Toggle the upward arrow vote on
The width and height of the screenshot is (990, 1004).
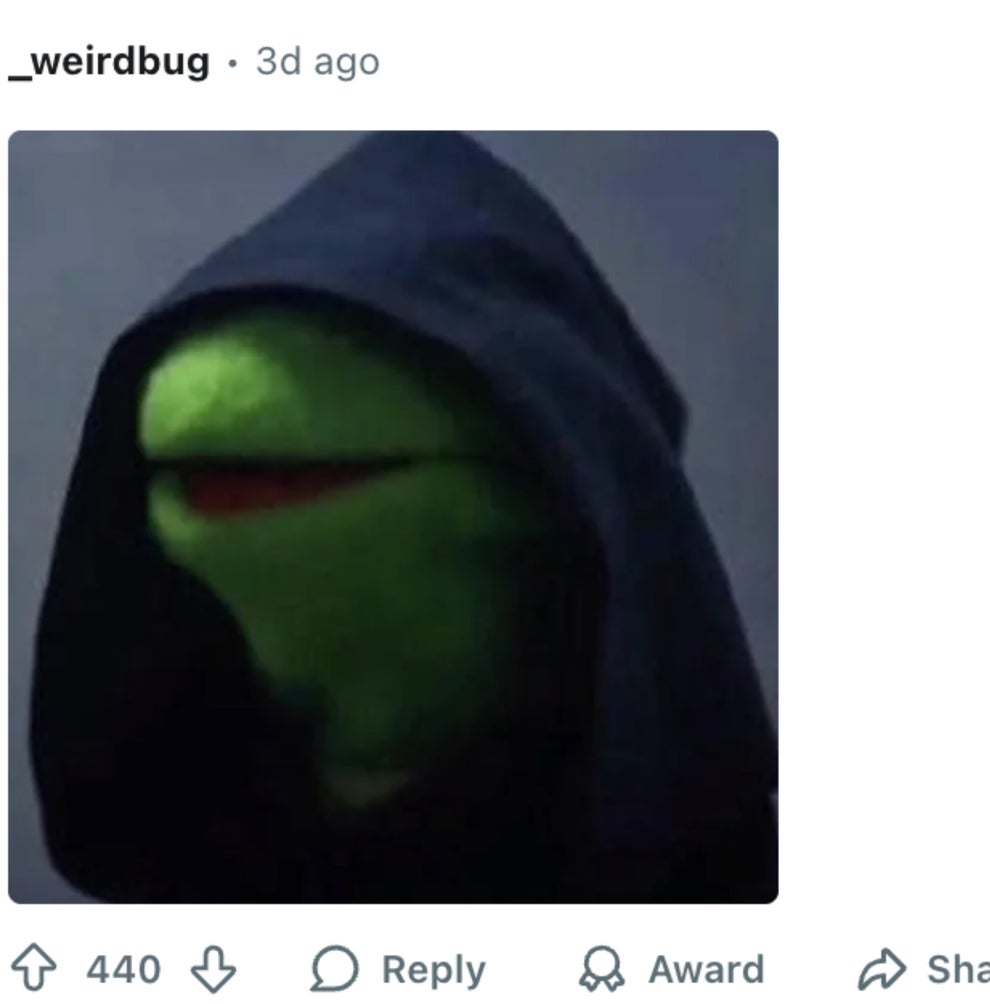coord(34,968)
